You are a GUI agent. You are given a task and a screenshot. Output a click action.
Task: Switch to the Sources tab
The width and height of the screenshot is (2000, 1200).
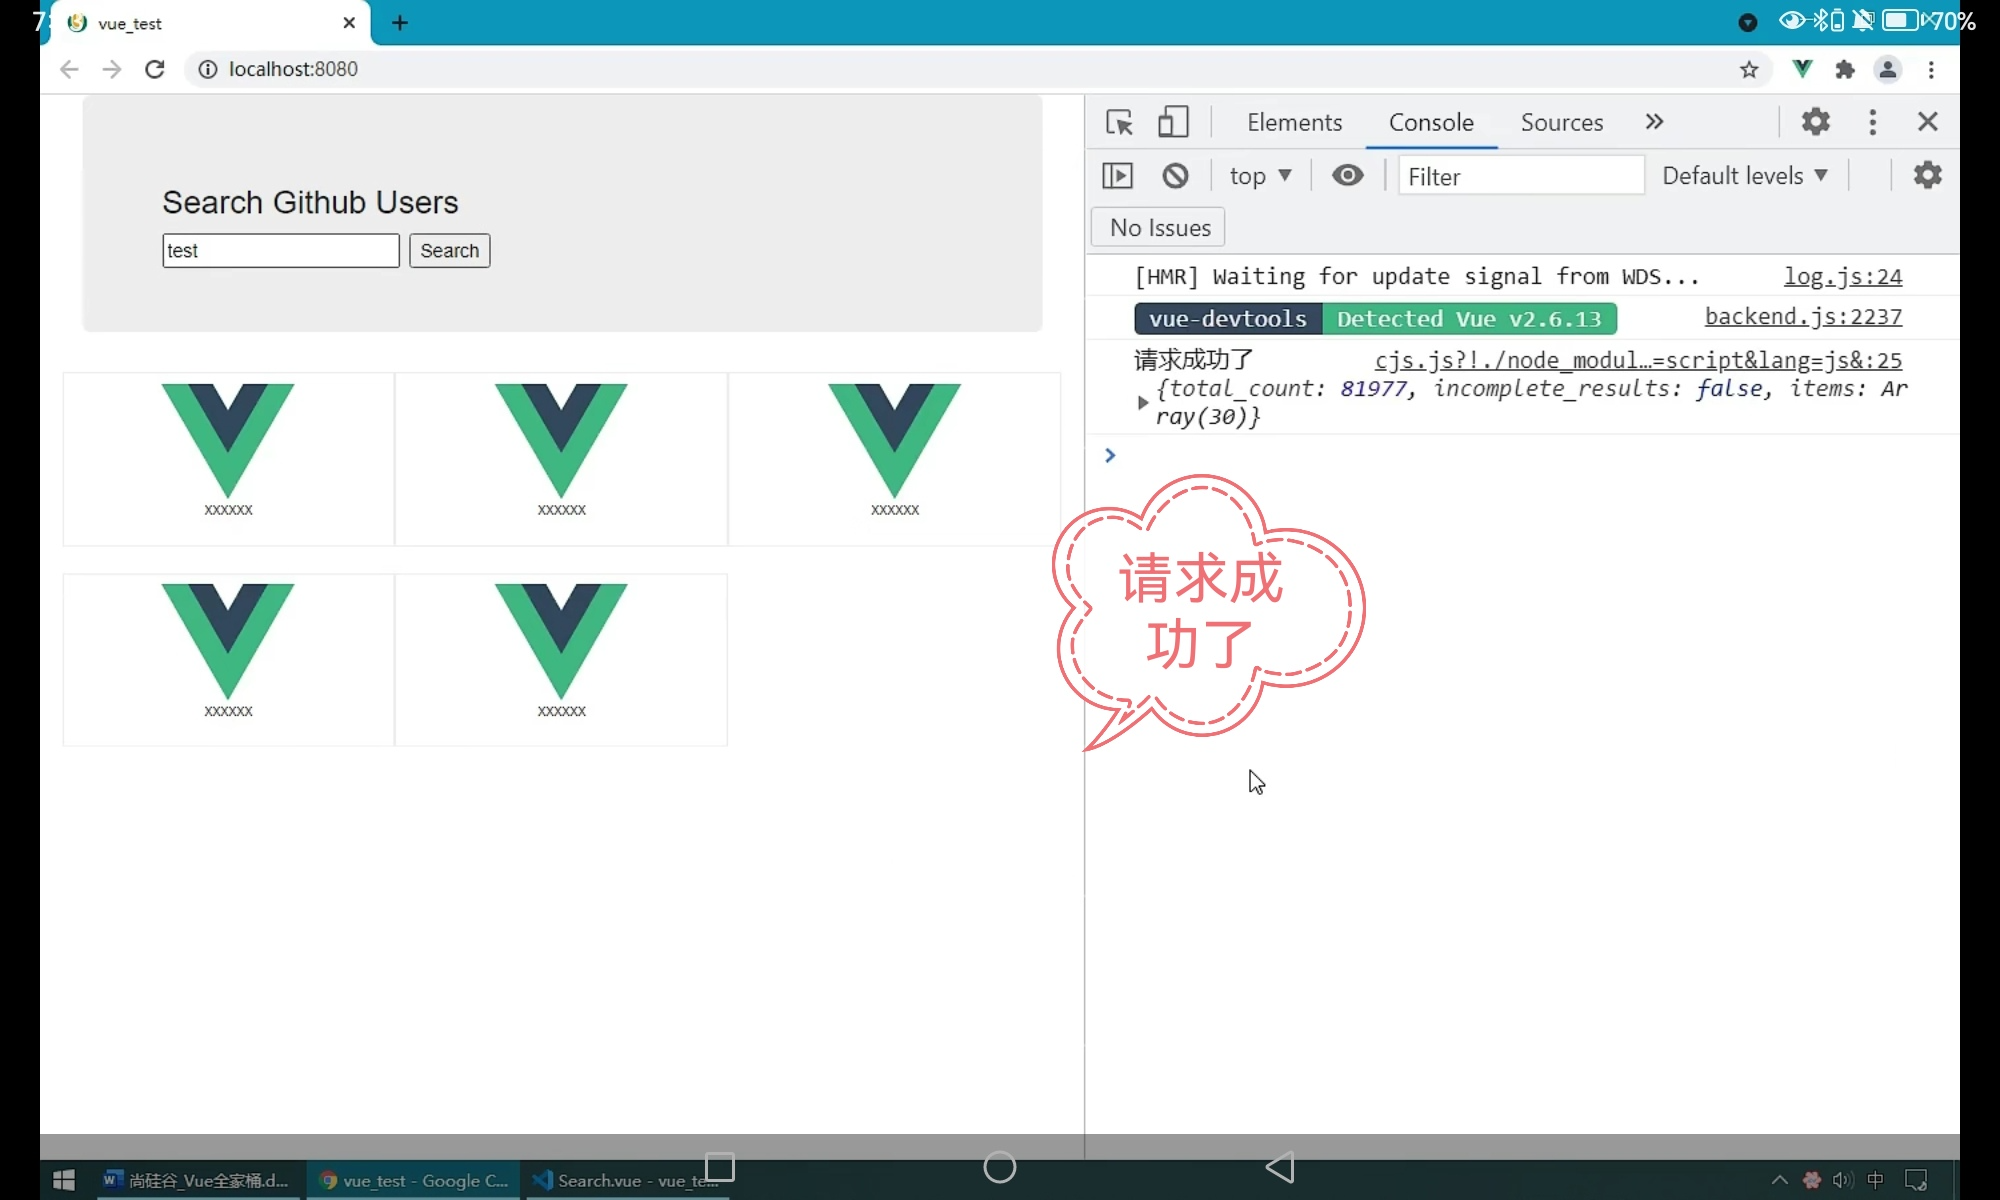(1561, 122)
